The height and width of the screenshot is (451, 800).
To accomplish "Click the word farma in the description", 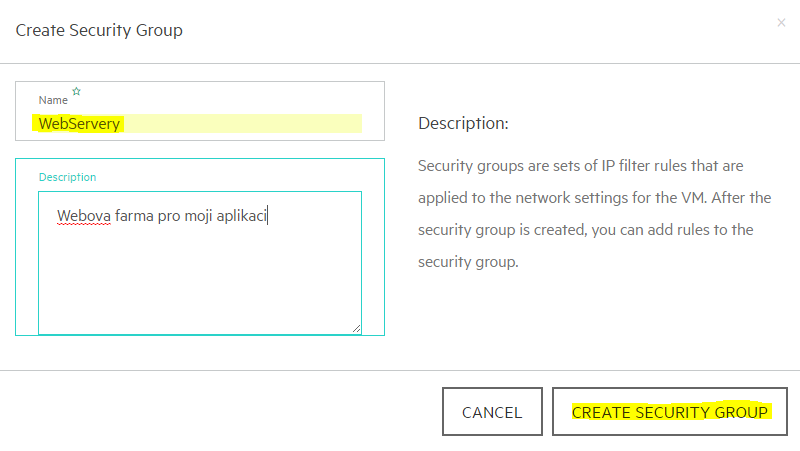I will pos(134,216).
